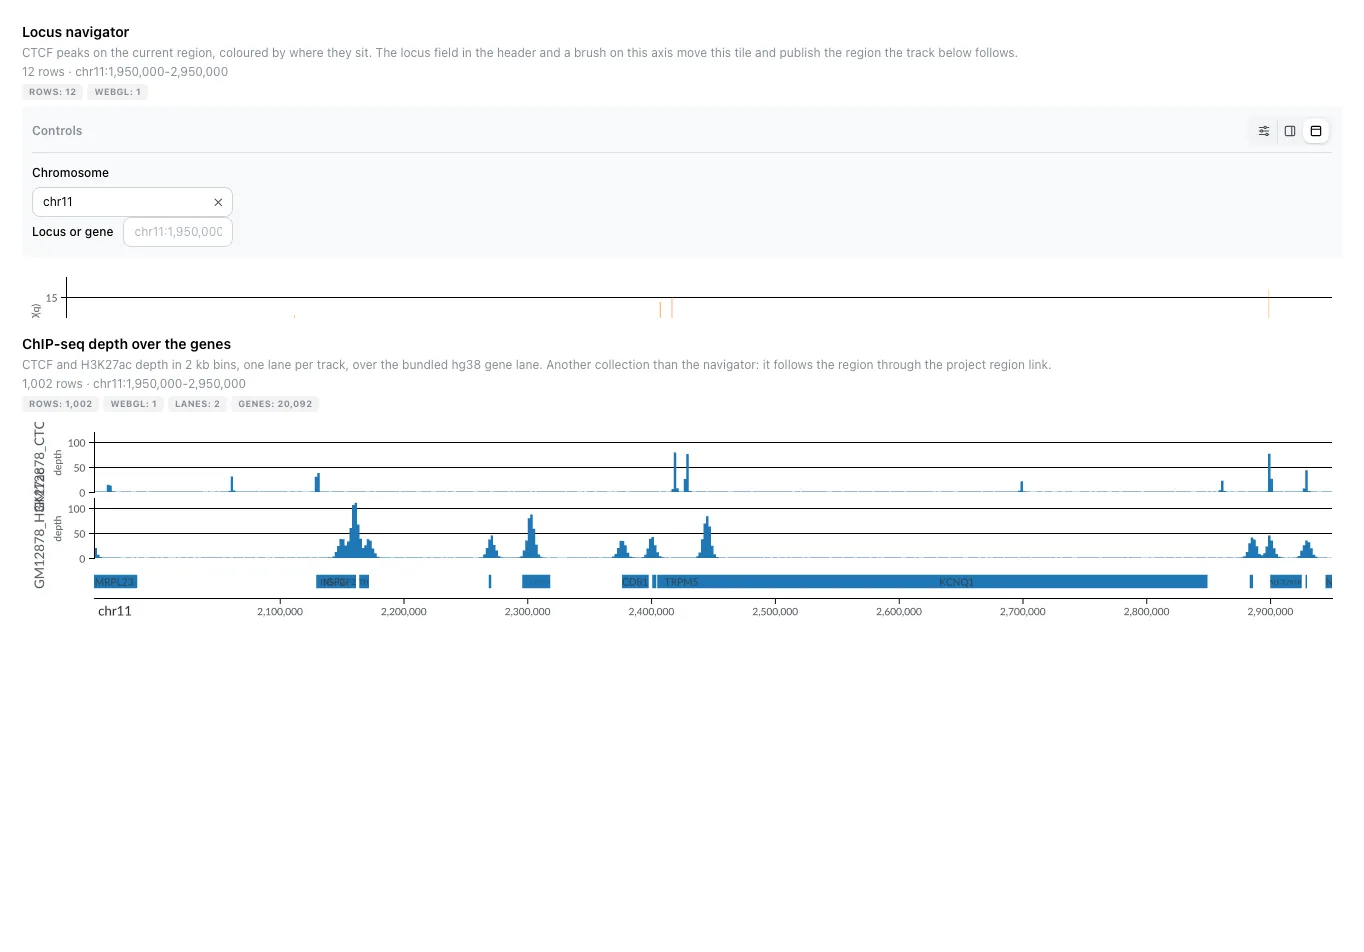Click the 2,100,000 axis tick label

pyautogui.click(x=280, y=612)
